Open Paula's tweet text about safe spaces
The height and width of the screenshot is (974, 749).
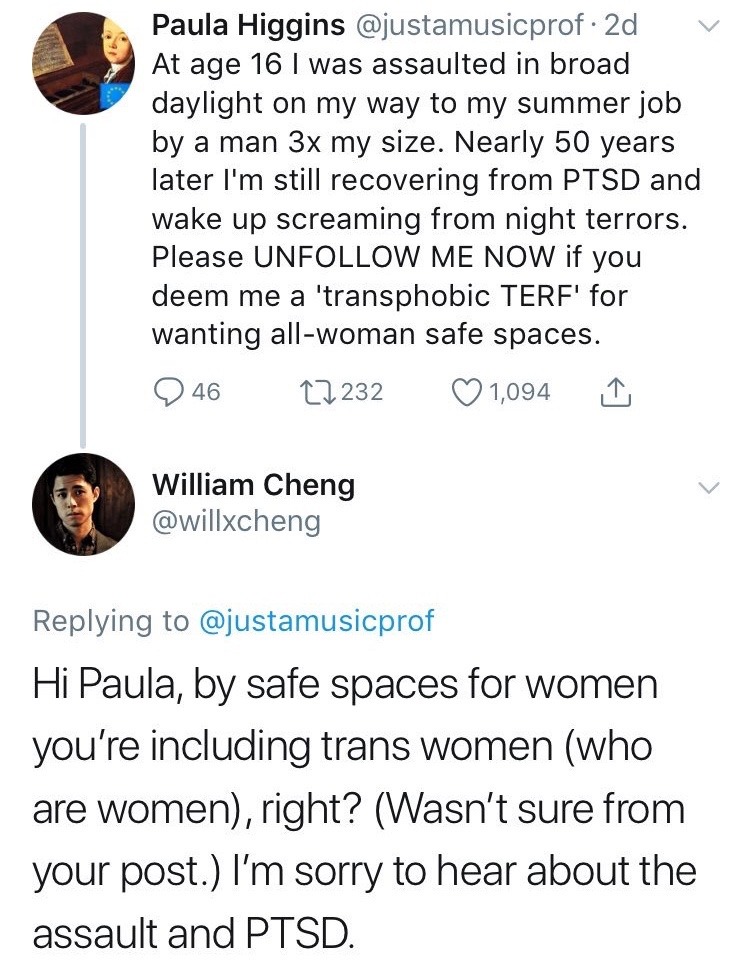400,200
